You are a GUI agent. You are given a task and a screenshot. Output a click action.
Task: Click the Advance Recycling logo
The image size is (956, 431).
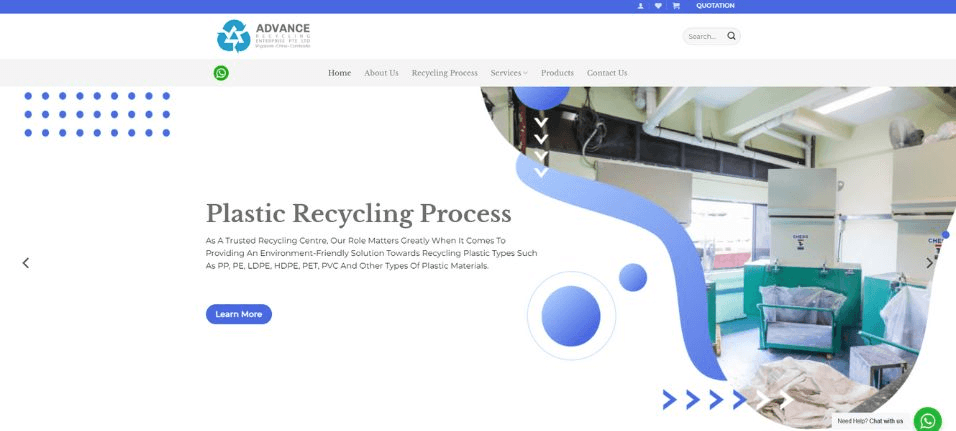(x=263, y=36)
